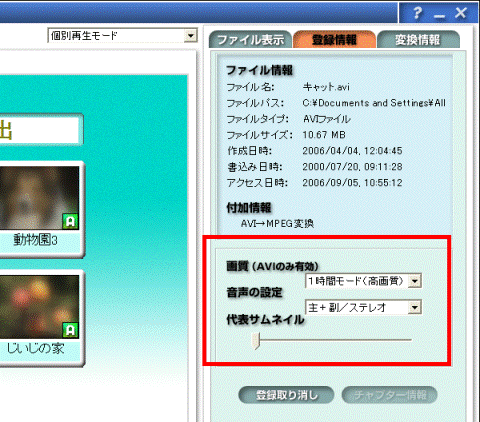Minimize the application window

[x=439, y=15]
